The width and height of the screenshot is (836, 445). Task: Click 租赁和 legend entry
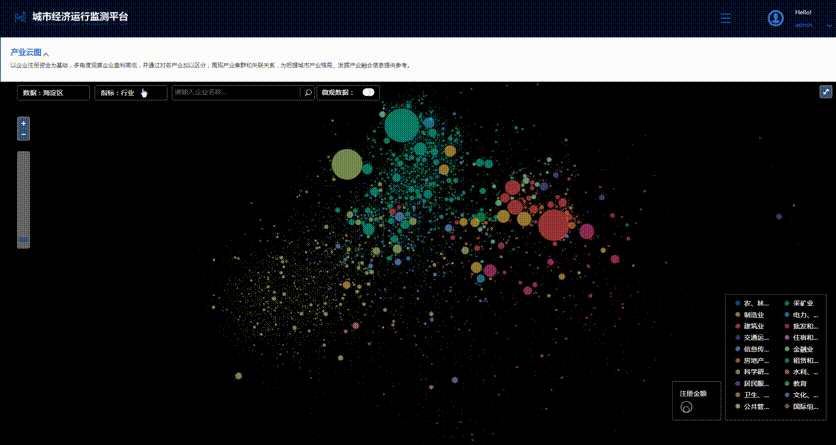(801, 361)
